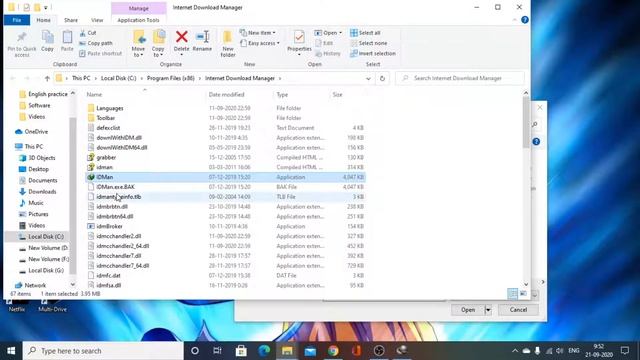Click Open button in back dialog
640x360 pixels.
[x=468, y=310]
